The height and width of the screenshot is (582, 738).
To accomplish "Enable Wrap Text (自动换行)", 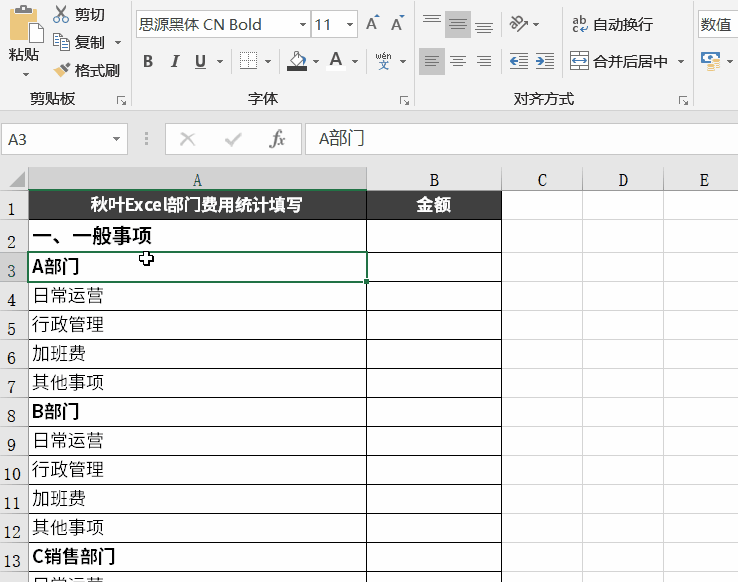I will pos(612,24).
